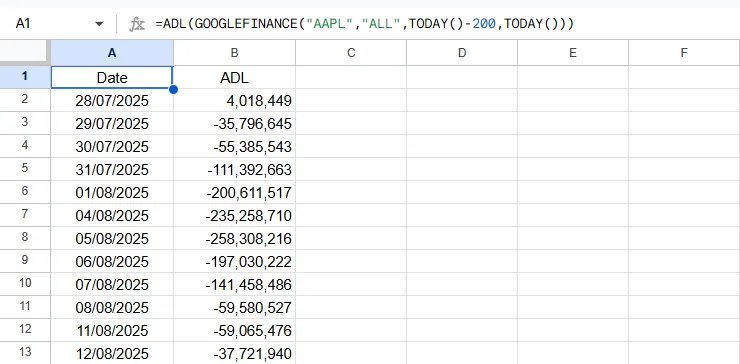Select cell with date 11/08/2025
The image size is (740, 364).
coord(112,330)
